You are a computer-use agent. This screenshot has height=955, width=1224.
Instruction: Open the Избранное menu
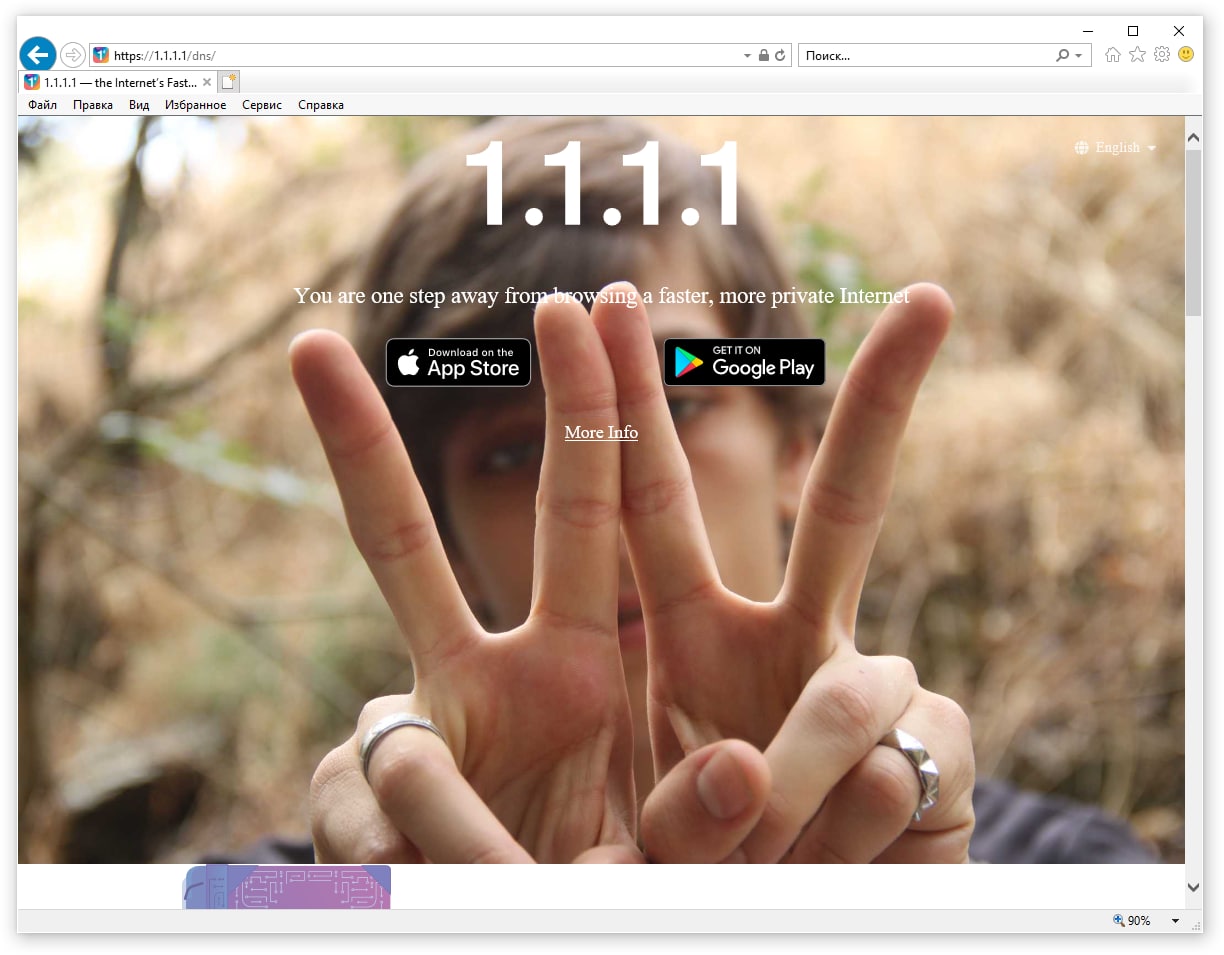196,105
